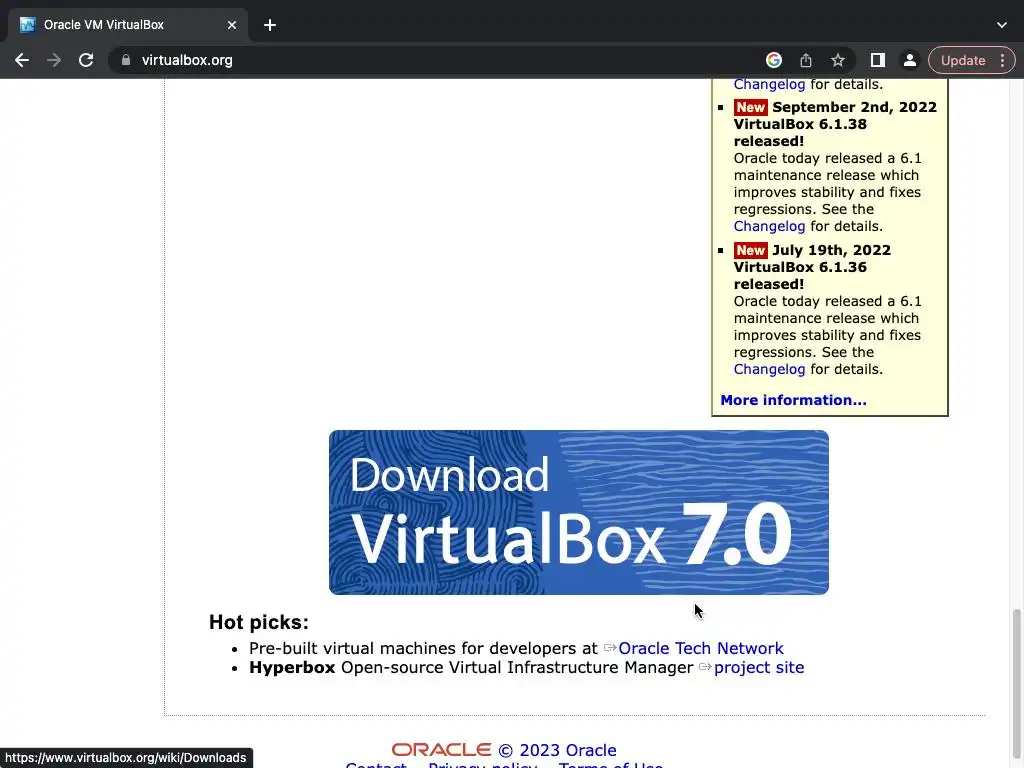The image size is (1024, 768).
Task: Click the red New badge beside September 2nd
Action: point(750,107)
